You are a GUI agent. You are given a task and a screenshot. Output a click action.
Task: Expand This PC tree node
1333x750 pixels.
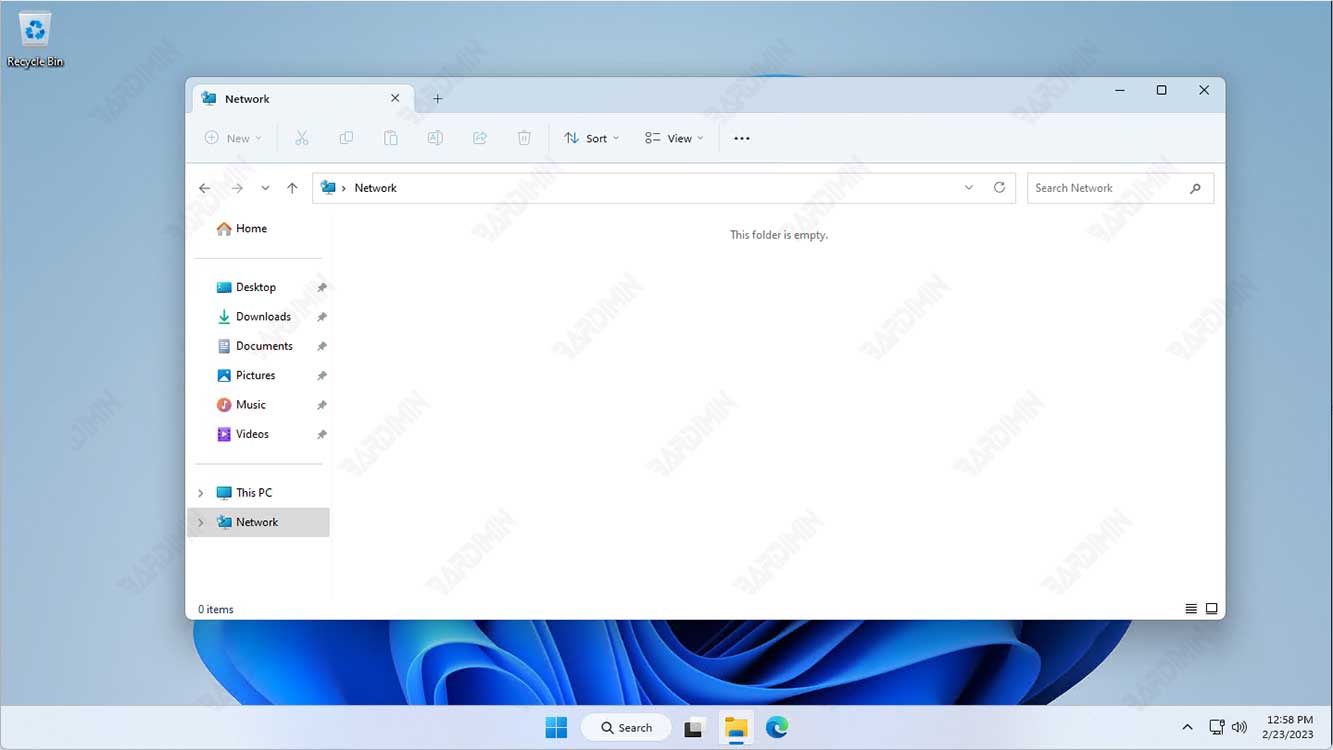(201, 493)
